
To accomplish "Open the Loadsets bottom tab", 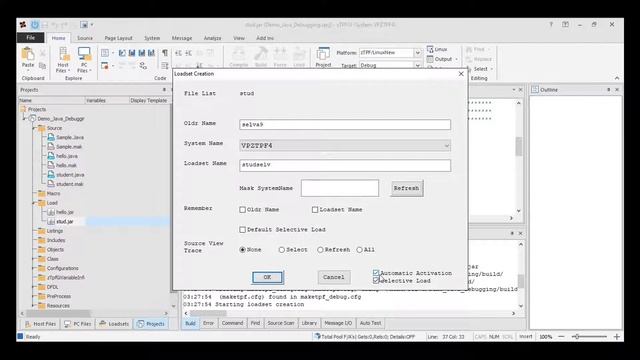I will point(115,324).
